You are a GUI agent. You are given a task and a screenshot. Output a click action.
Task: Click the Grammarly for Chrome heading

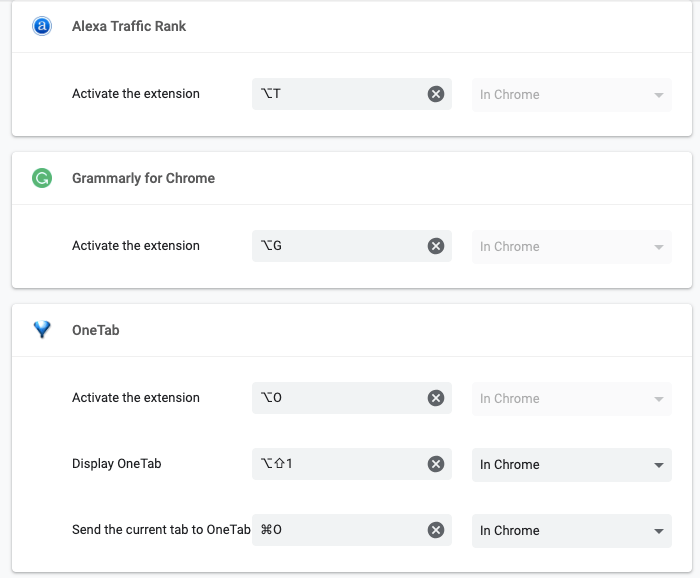point(143,178)
